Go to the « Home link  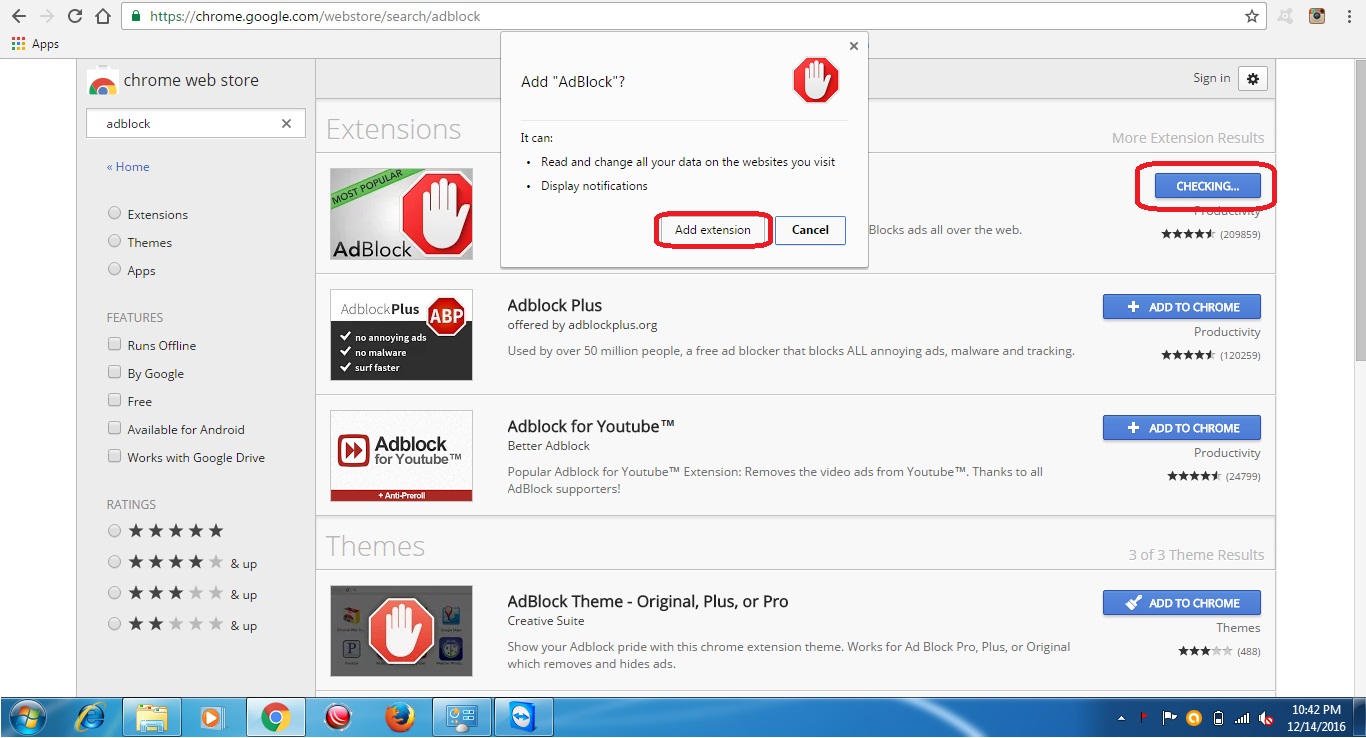click(128, 167)
